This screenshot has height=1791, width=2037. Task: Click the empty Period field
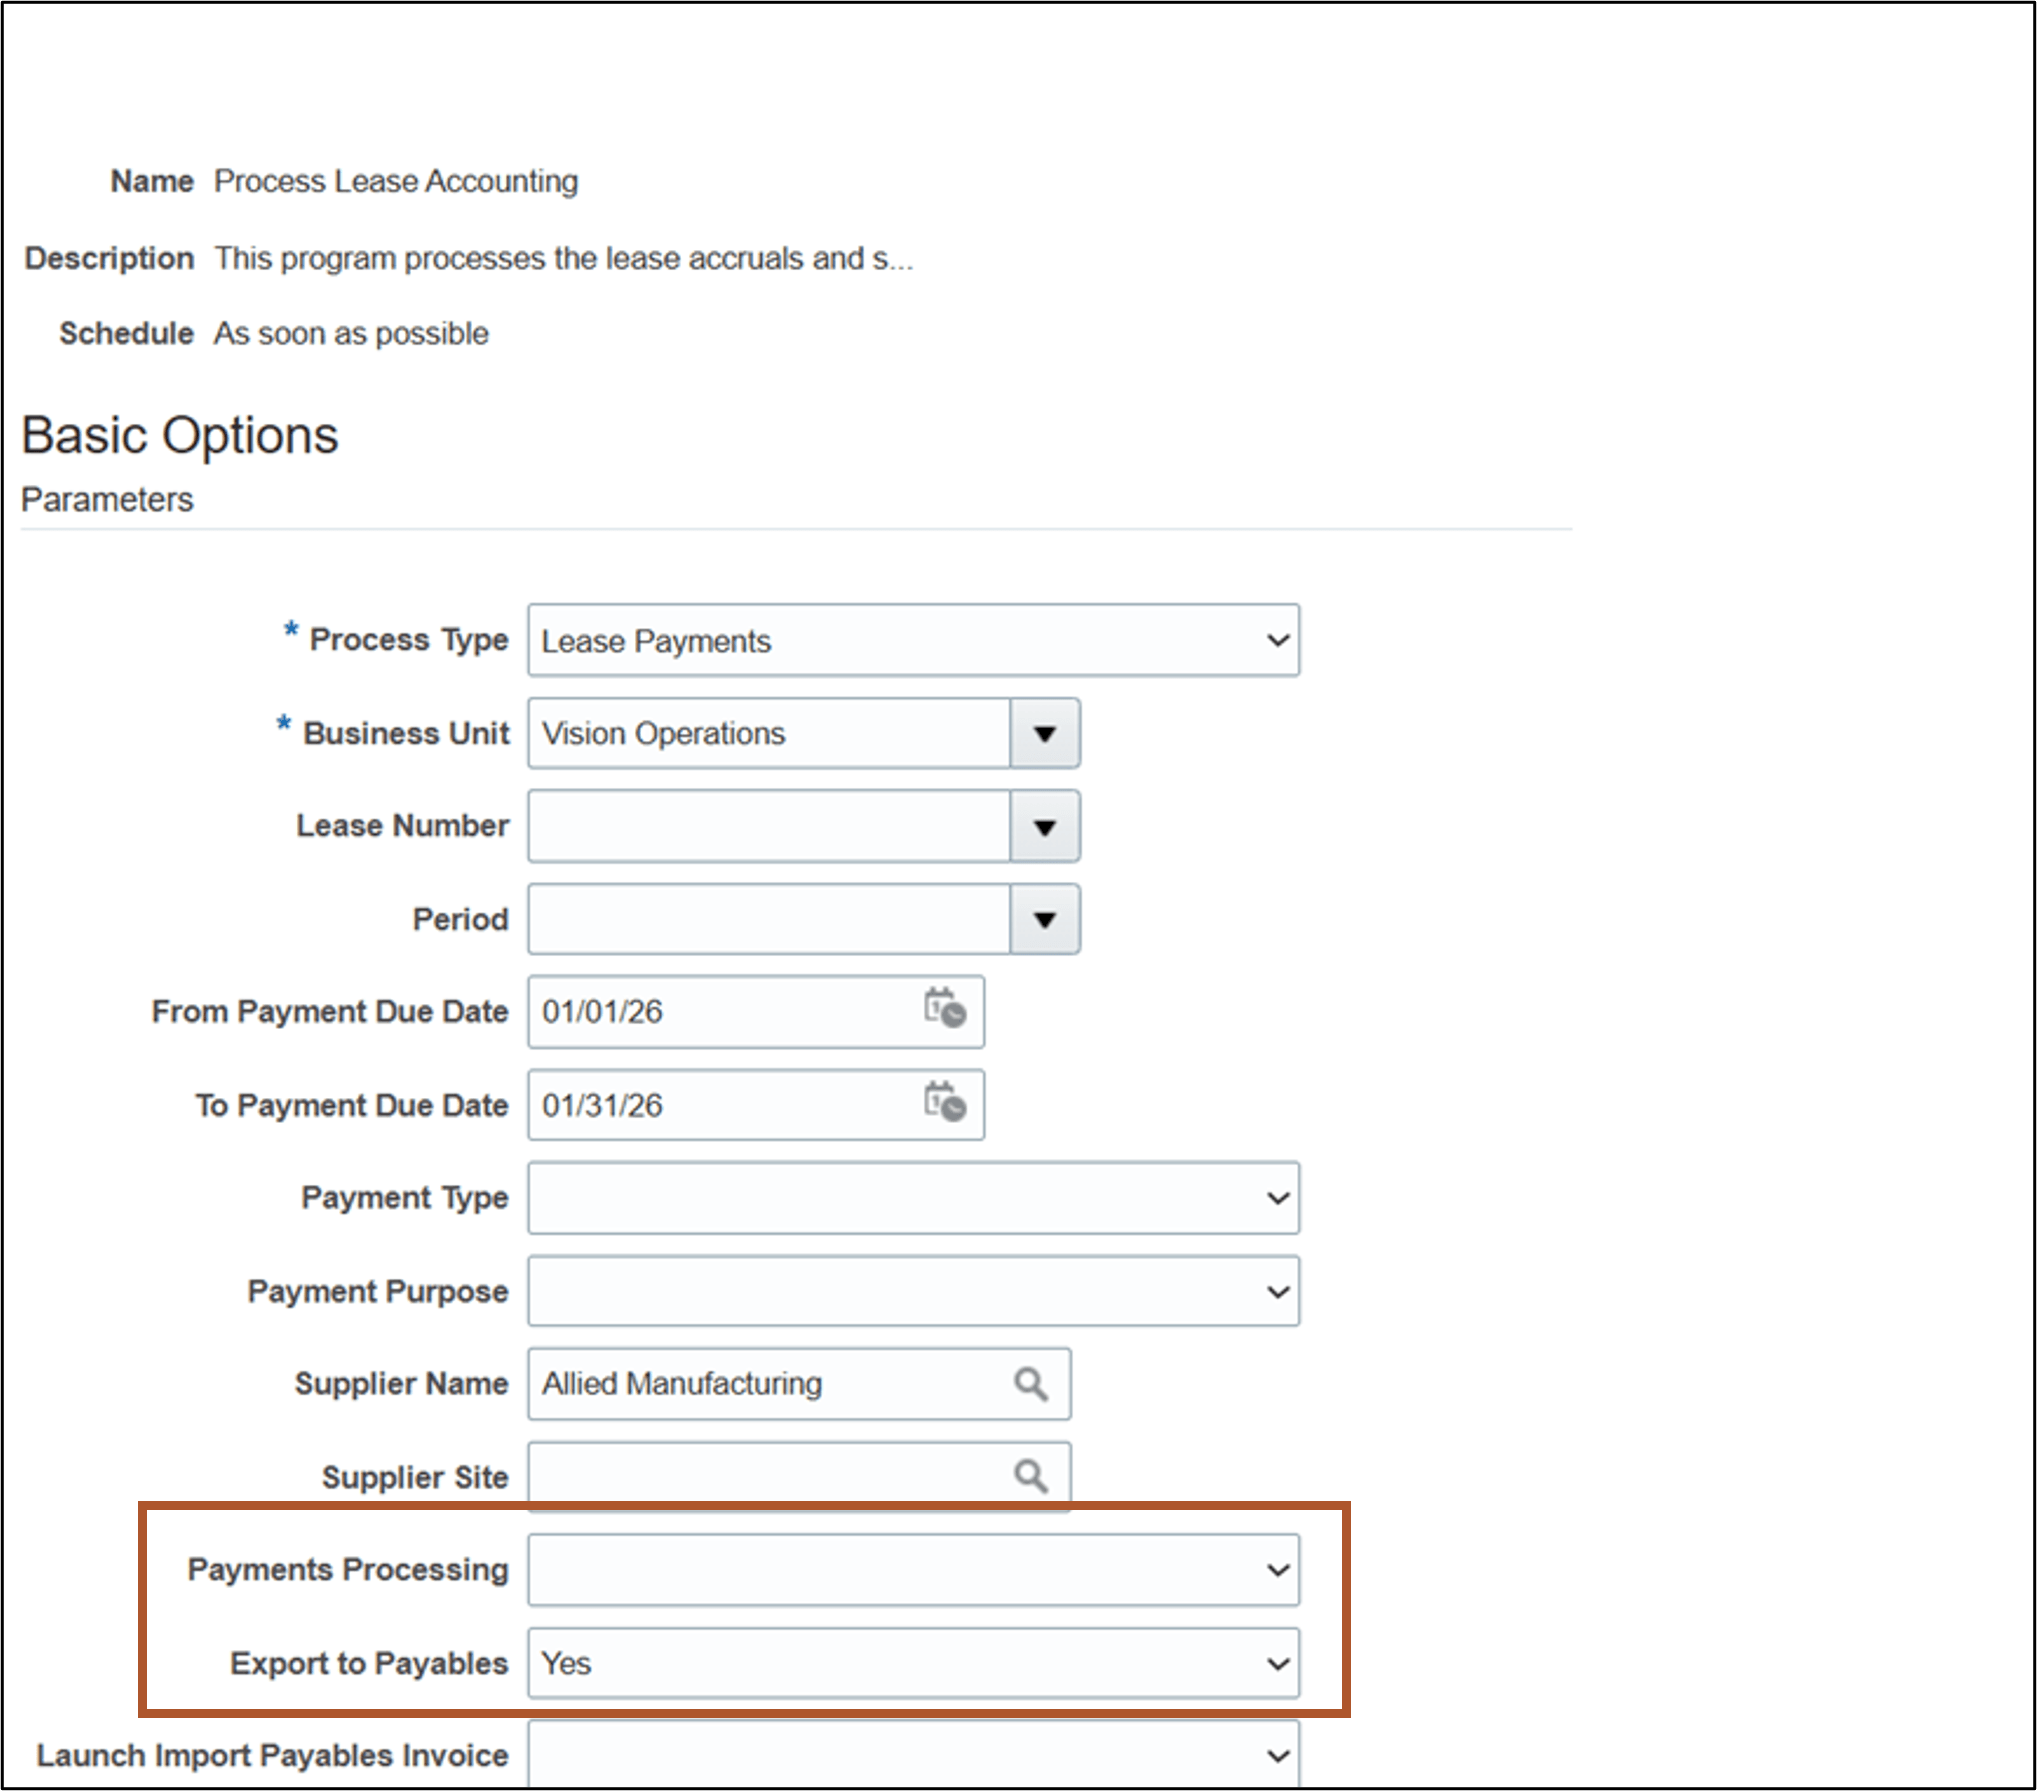(760, 919)
